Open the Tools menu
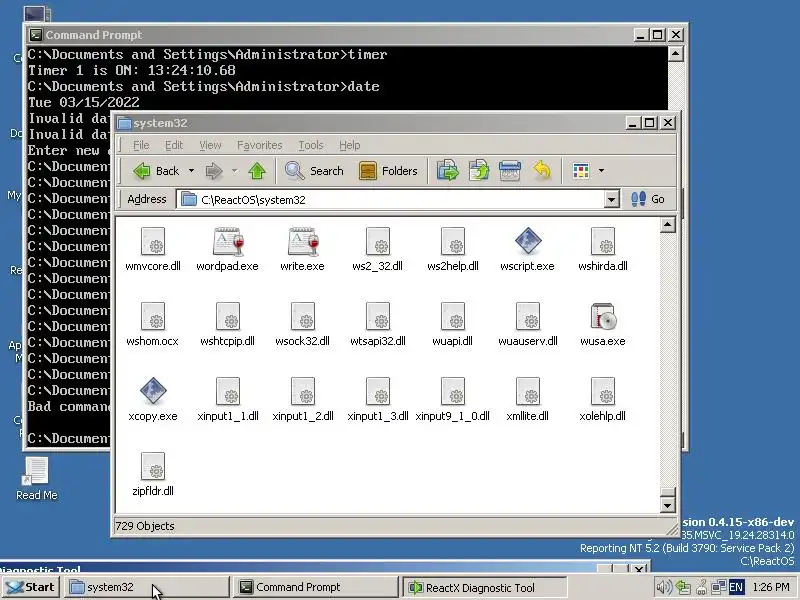This screenshot has width=800, height=600. point(311,145)
